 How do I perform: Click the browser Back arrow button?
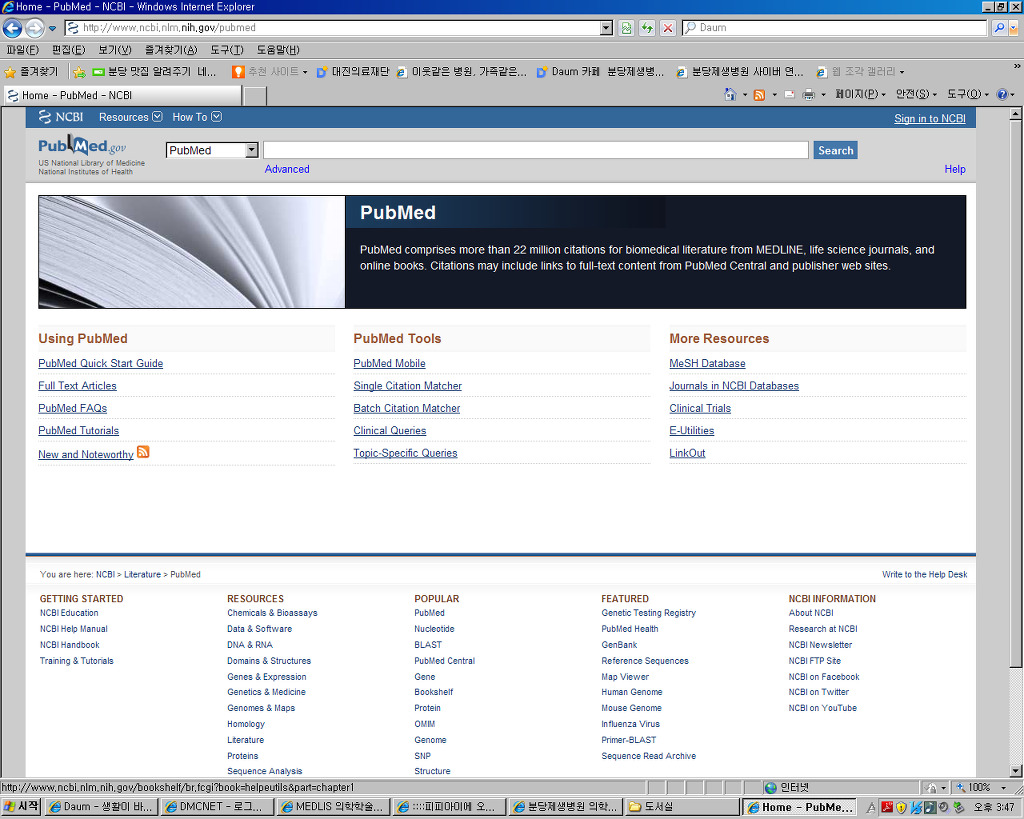pos(12,28)
